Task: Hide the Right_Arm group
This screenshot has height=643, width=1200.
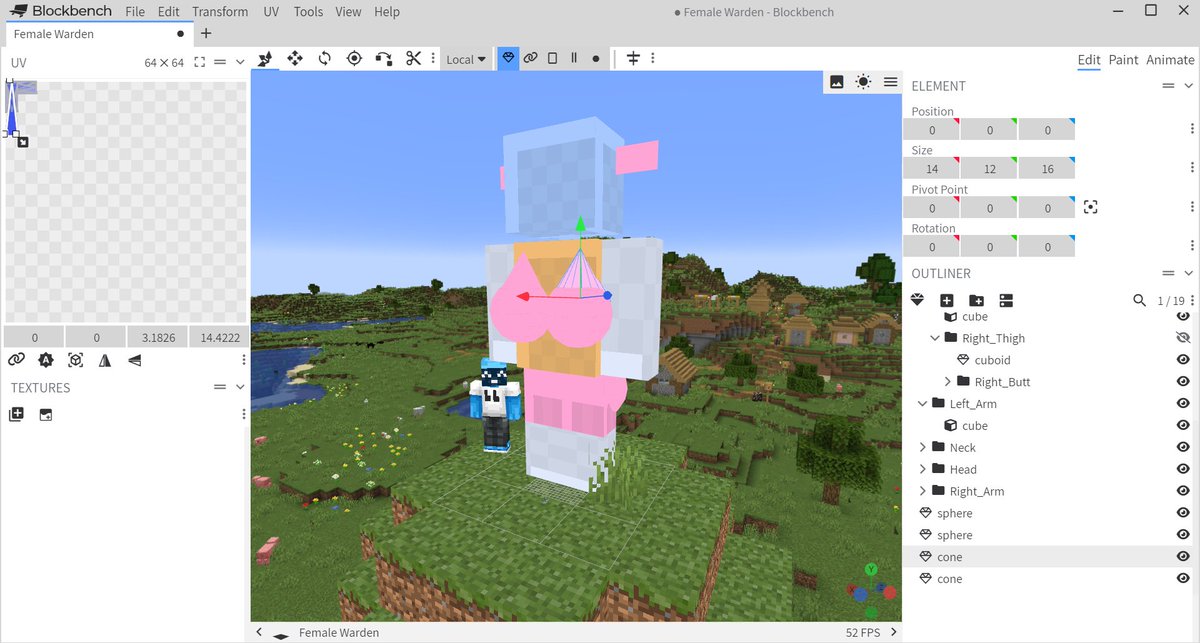Action: click(x=1183, y=491)
